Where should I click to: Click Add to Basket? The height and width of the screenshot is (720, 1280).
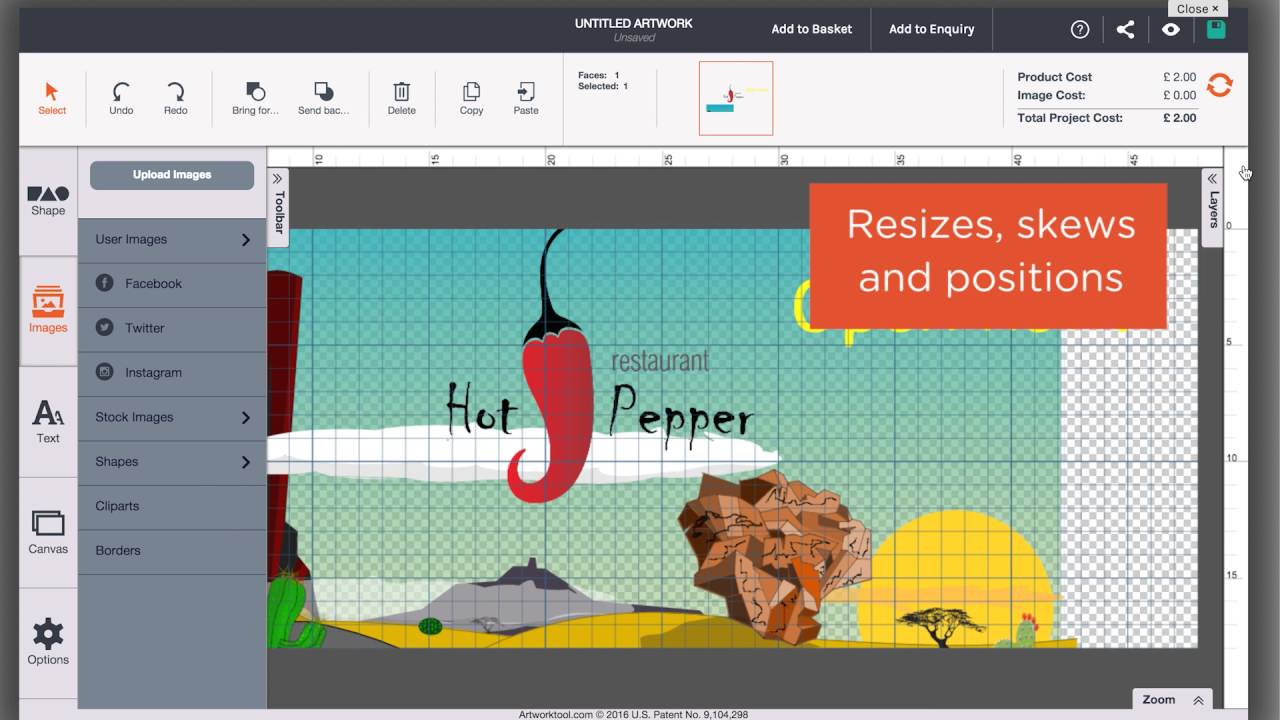(811, 29)
